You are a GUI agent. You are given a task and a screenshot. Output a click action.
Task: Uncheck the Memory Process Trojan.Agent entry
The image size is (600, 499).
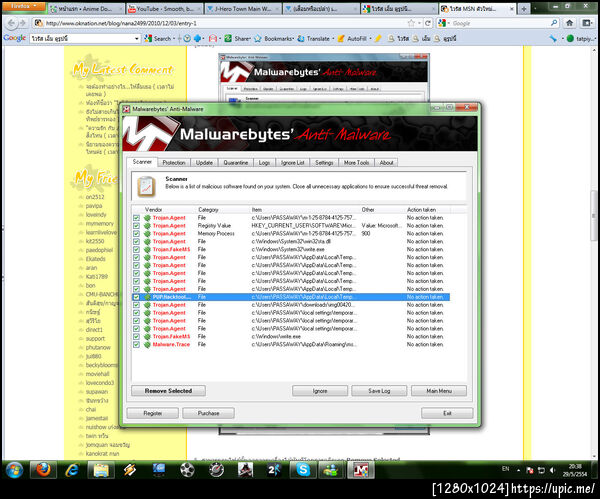(x=136, y=233)
